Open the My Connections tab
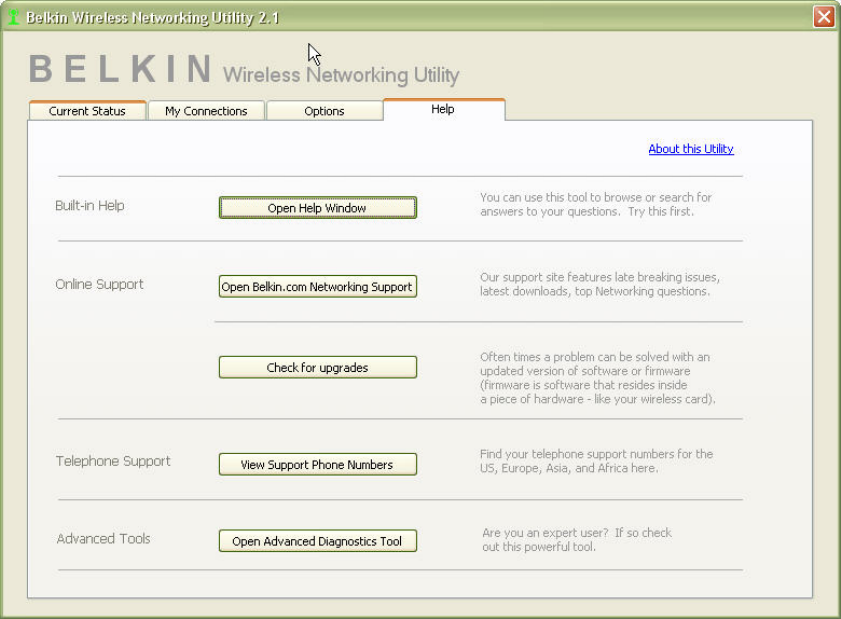841x619 pixels. [206, 110]
